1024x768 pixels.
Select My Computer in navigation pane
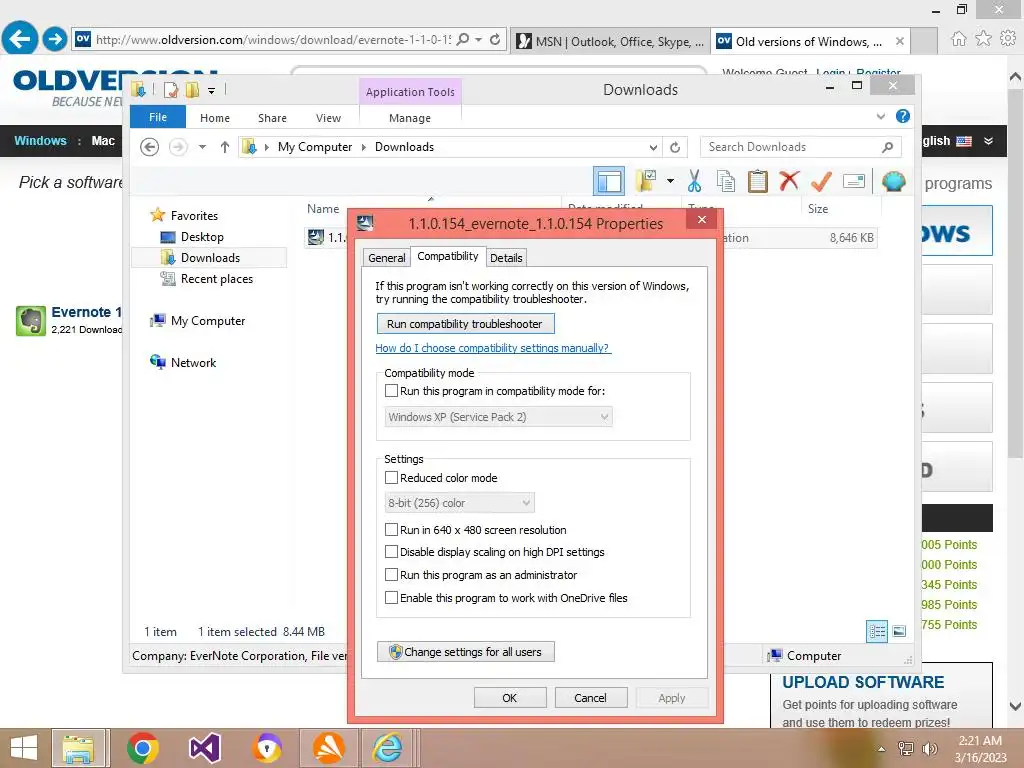(x=208, y=321)
